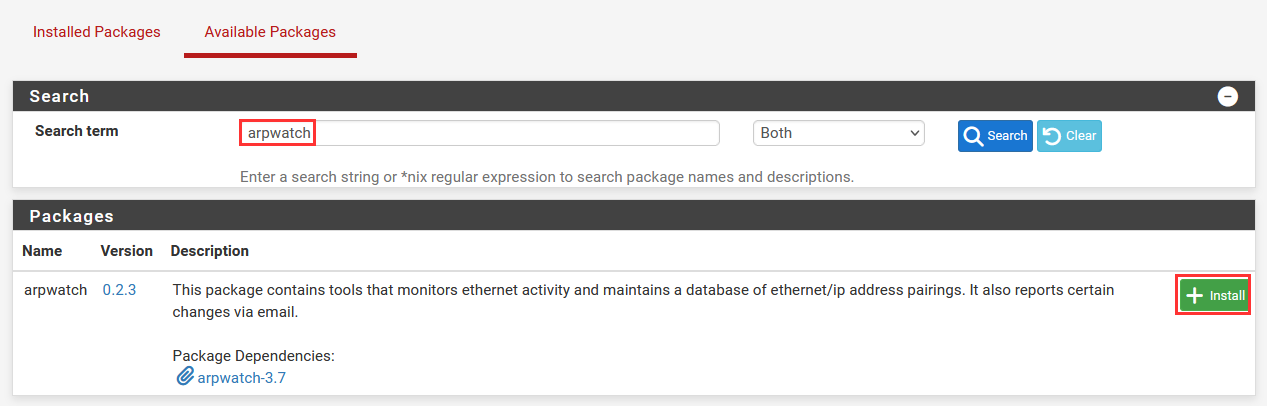Click the Packages panel heading
The image size is (1267, 406).
pos(71,216)
